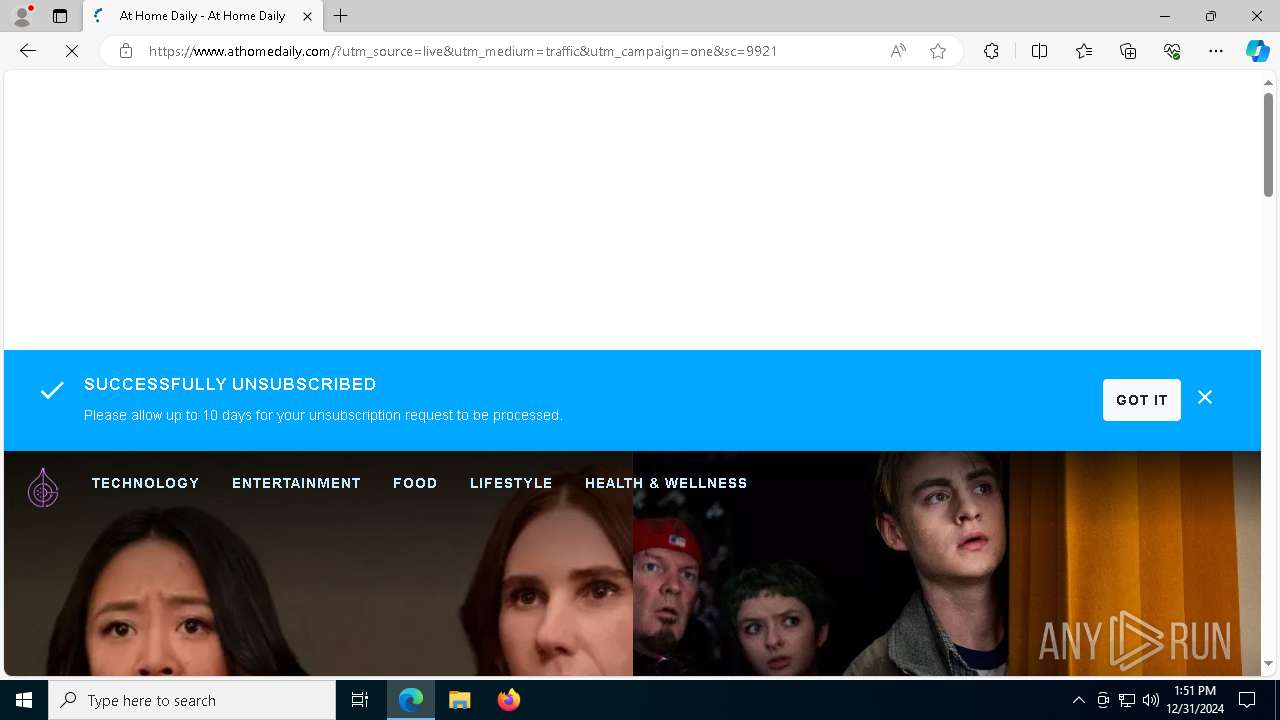Image resolution: width=1280 pixels, height=720 pixels.
Task: Close the At Home Daily tab
Action: point(307,16)
